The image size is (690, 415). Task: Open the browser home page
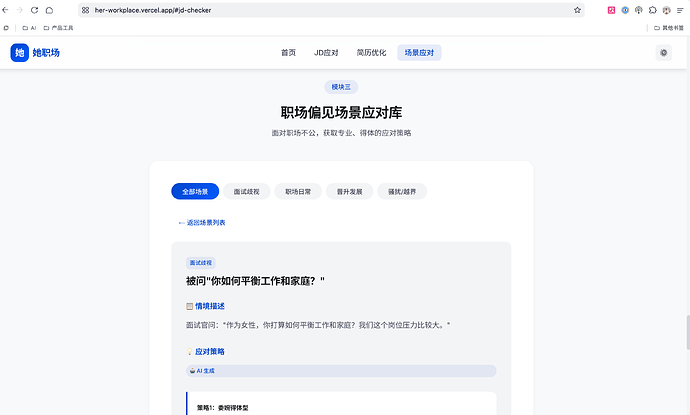[49, 10]
